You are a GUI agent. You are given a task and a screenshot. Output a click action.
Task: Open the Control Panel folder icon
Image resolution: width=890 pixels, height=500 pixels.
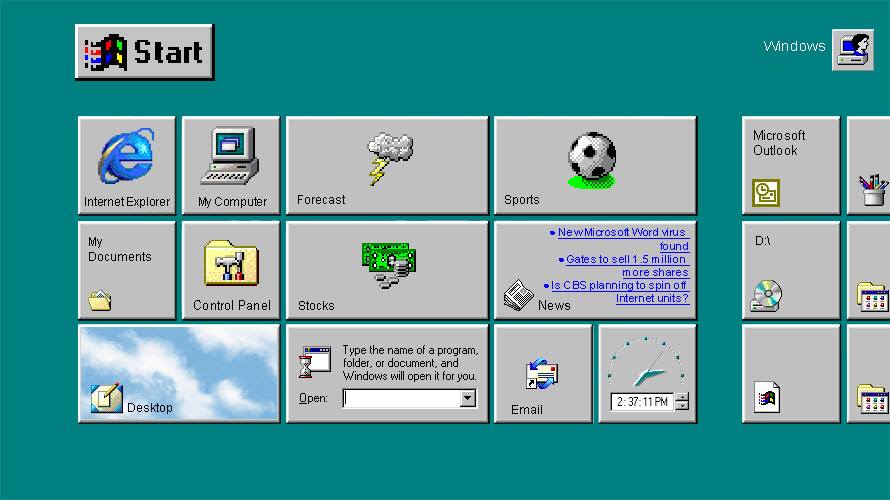[x=231, y=264]
